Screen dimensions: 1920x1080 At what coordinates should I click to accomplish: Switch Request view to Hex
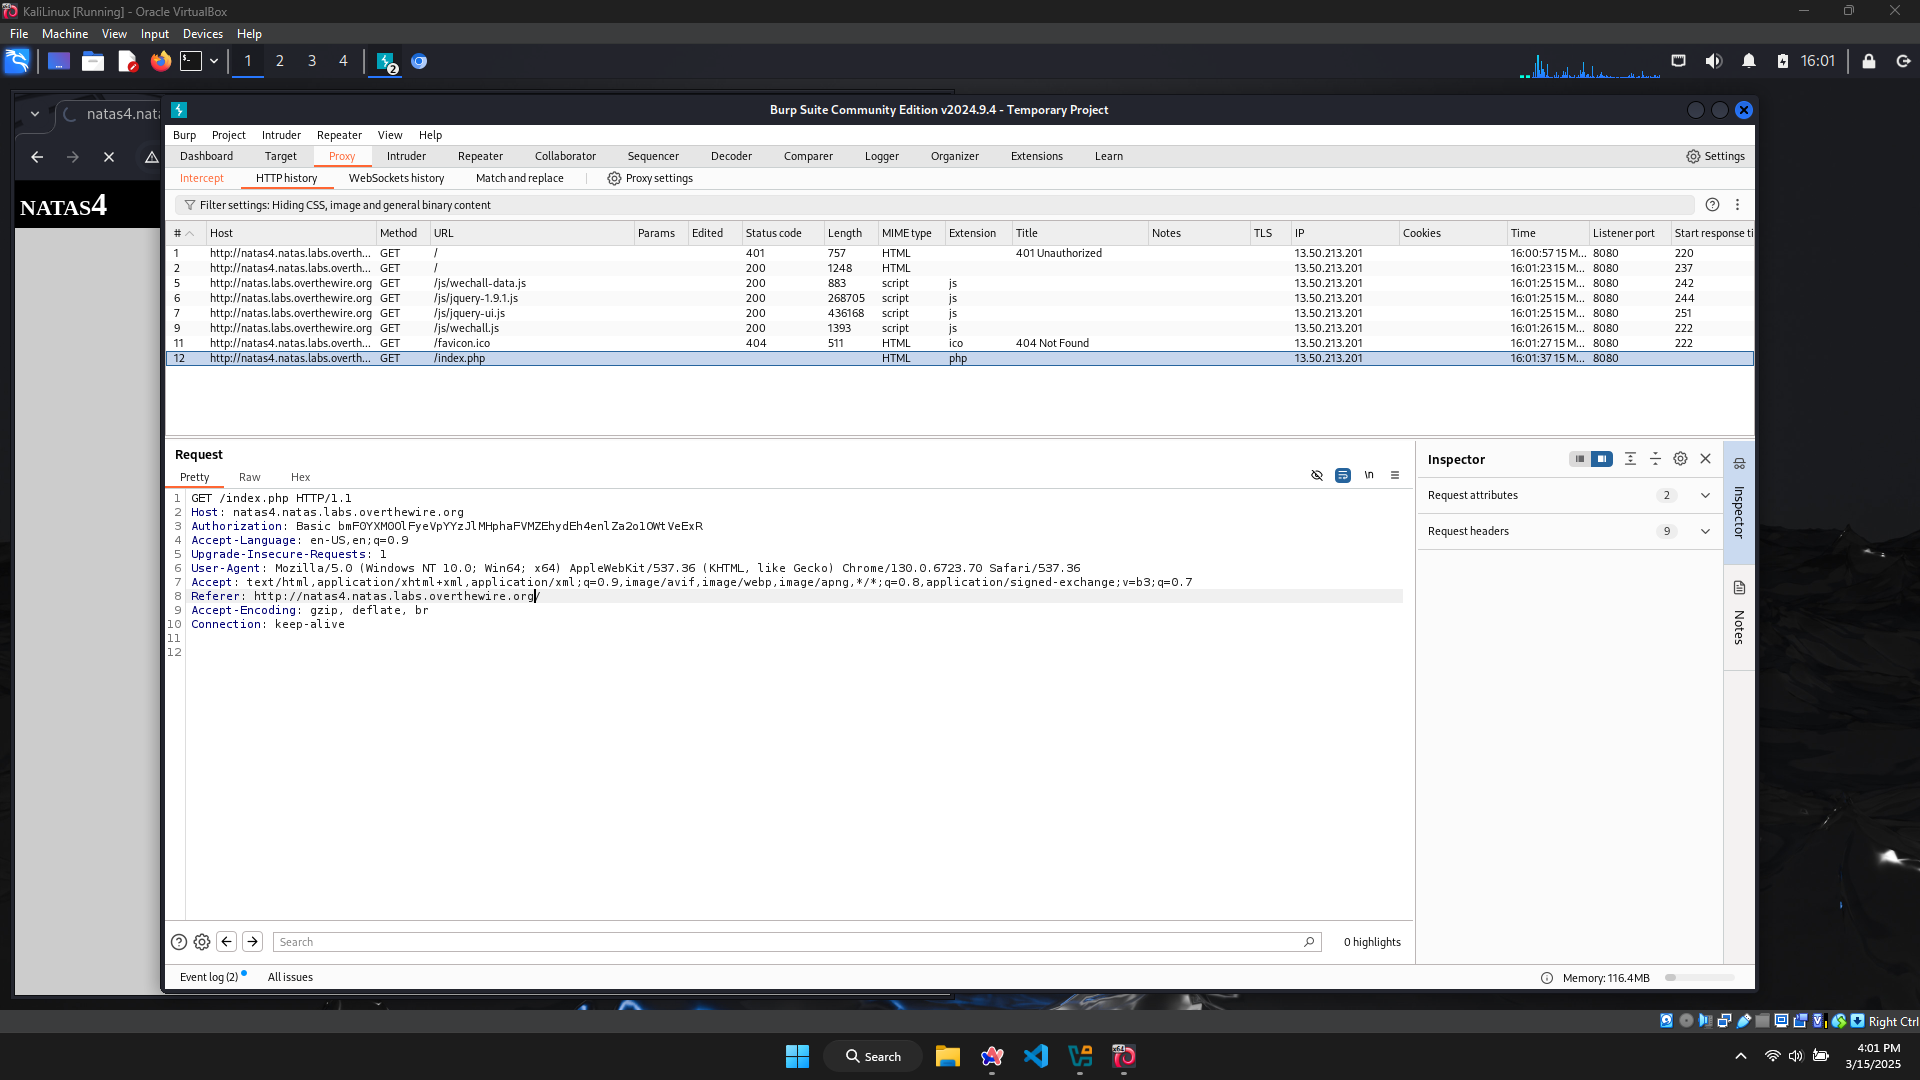coord(300,477)
